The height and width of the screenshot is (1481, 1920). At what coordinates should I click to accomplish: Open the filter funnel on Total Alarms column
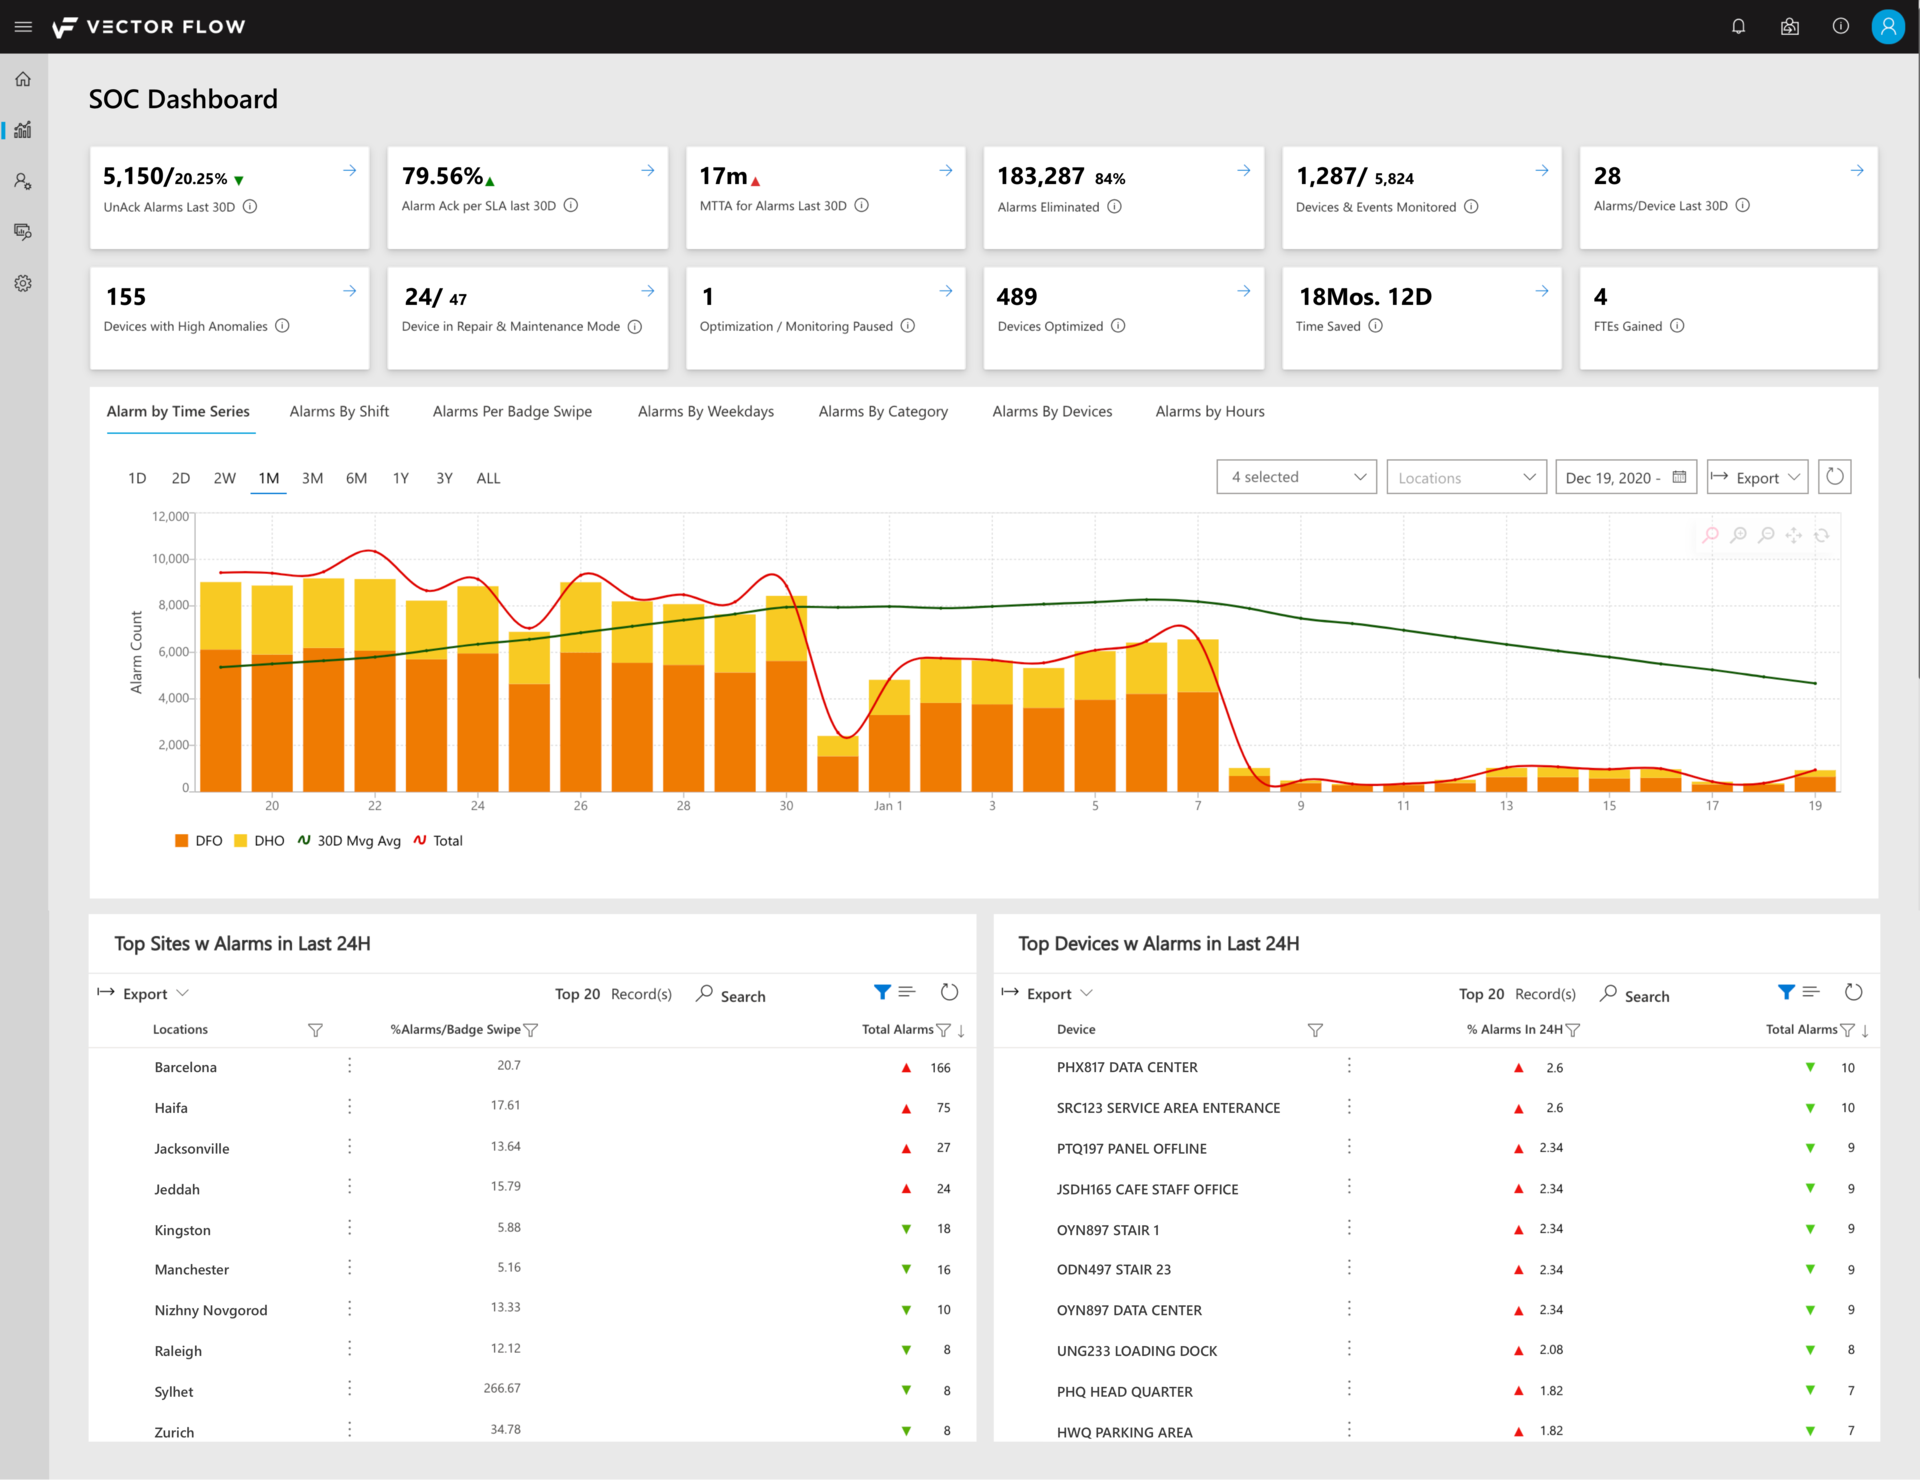point(941,1029)
